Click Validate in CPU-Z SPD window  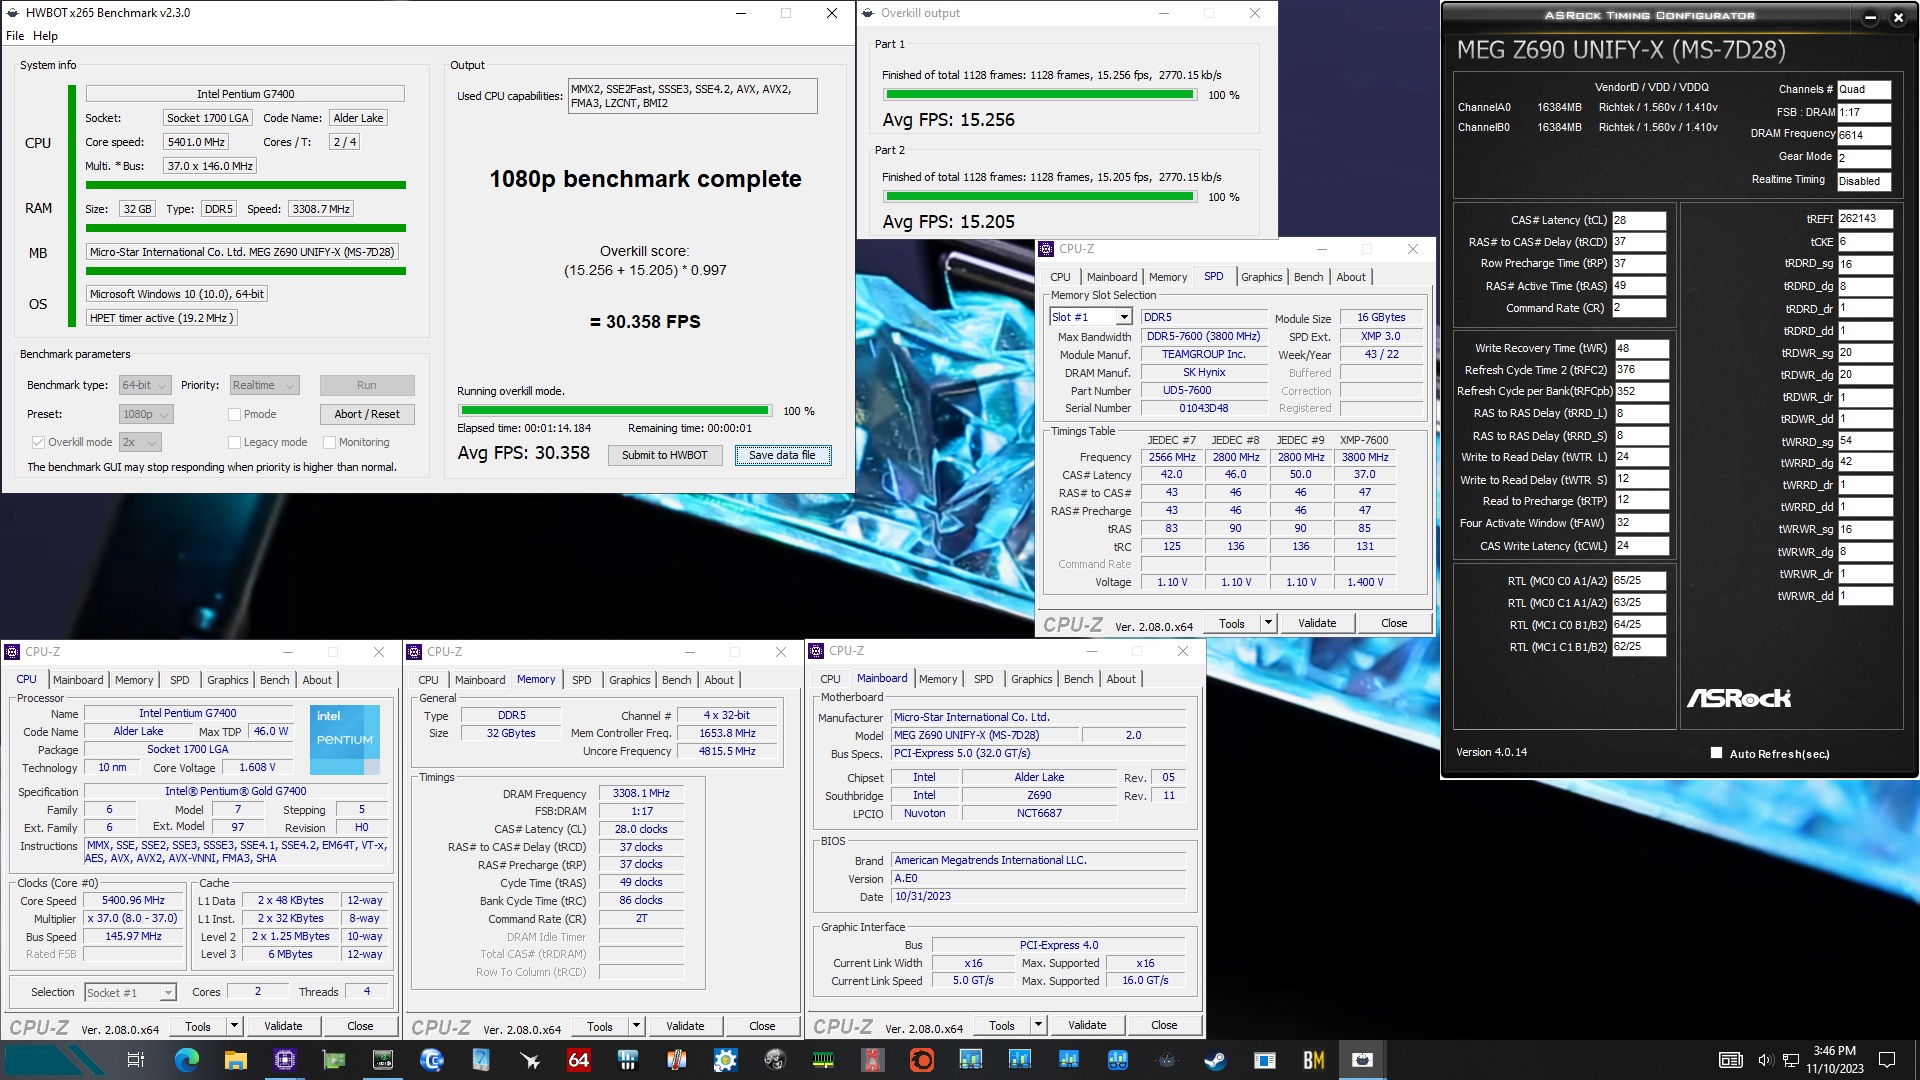pos(1317,623)
